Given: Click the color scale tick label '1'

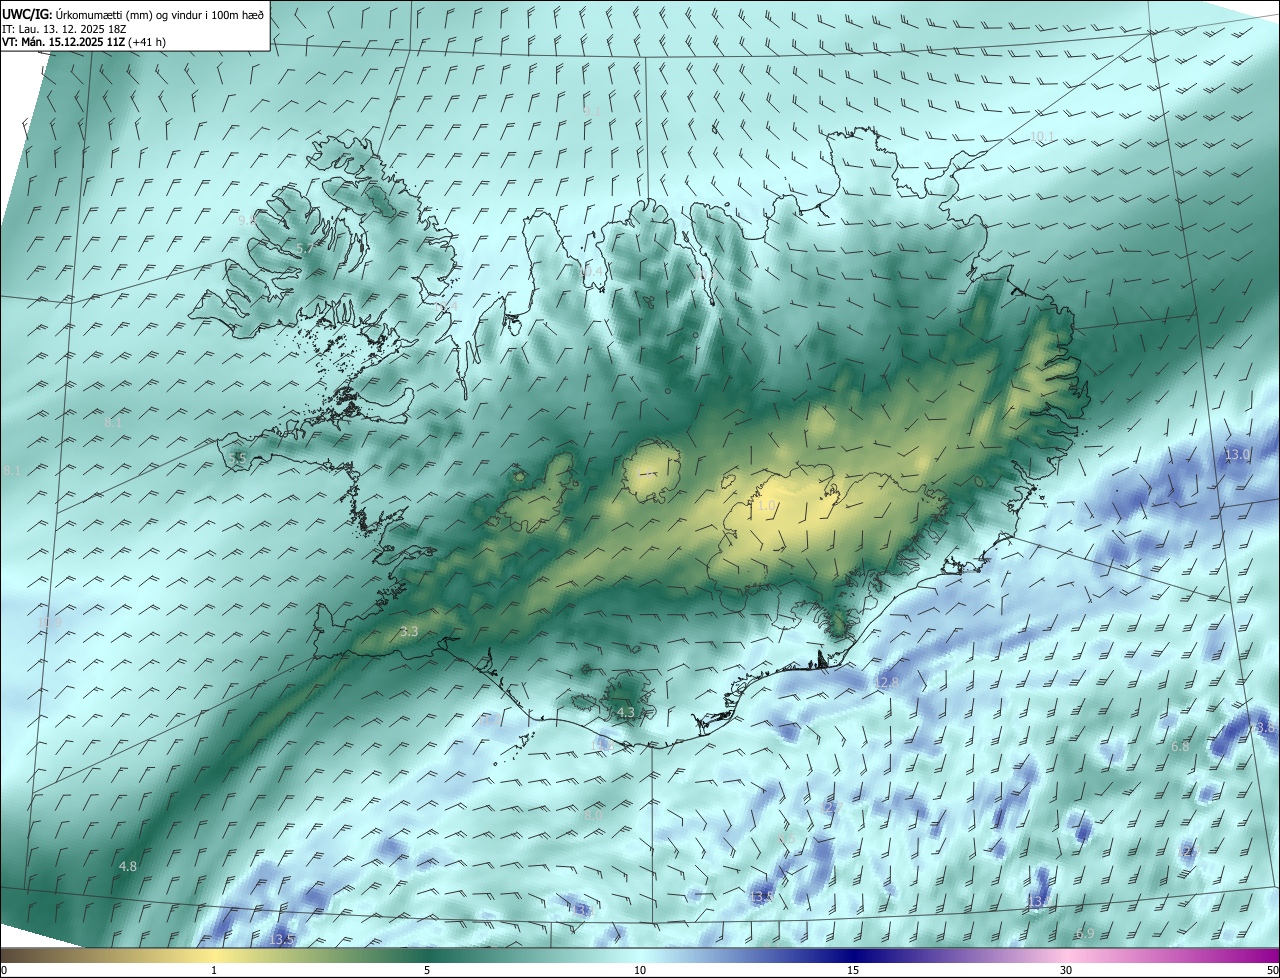Looking at the screenshot, I should (x=214, y=970).
